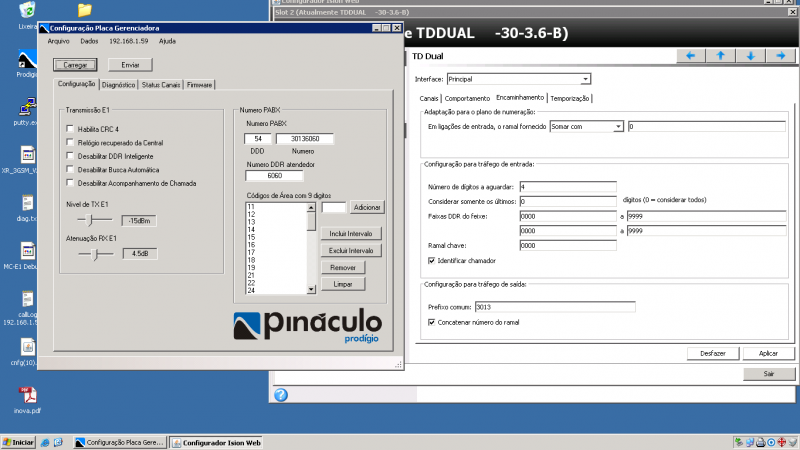Click the blue help question mark icon
The width and height of the screenshot is (800, 450).
(282, 395)
